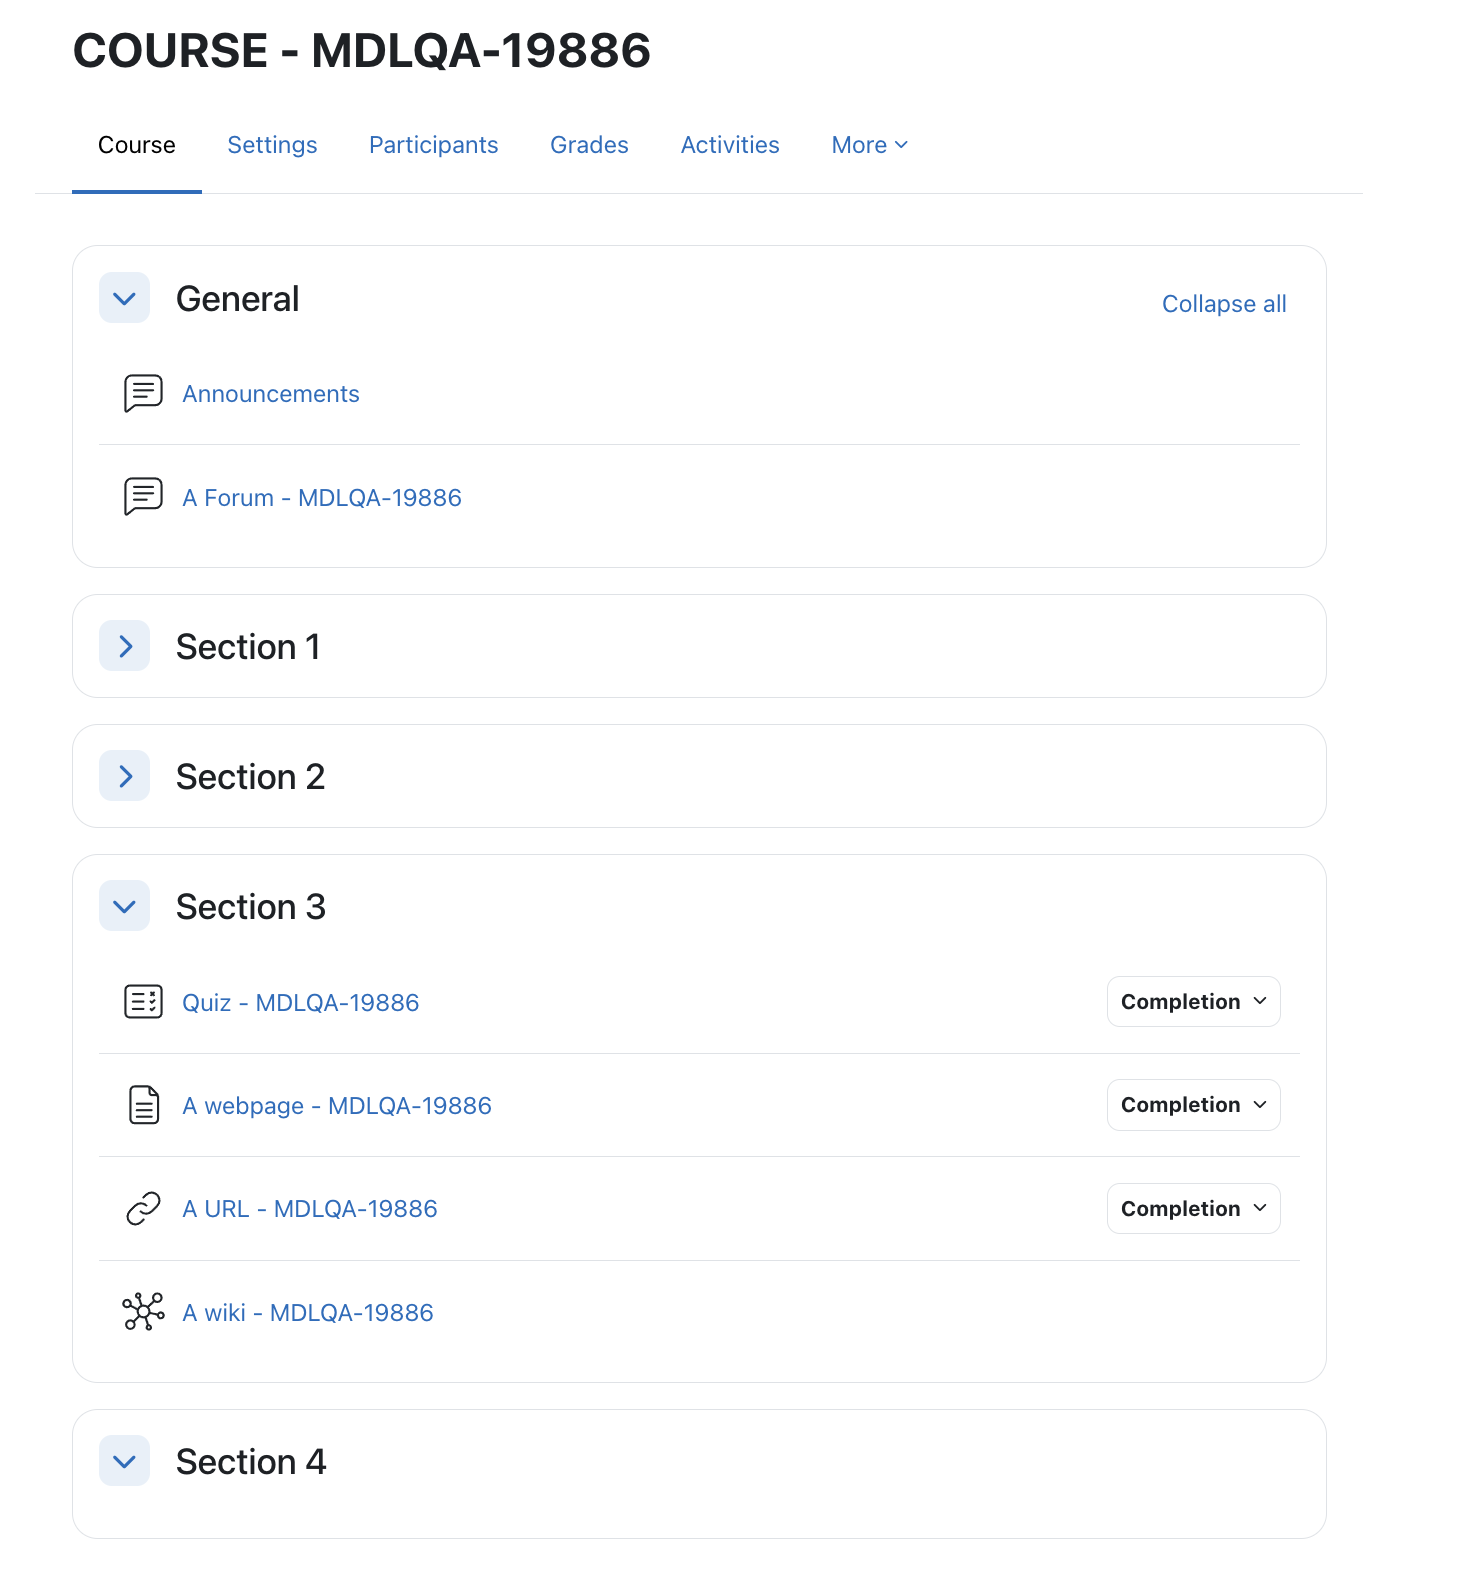Click the webpage document icon
The width and height of the screenshot is (1460, 1580).
(x=144, y=1105)
